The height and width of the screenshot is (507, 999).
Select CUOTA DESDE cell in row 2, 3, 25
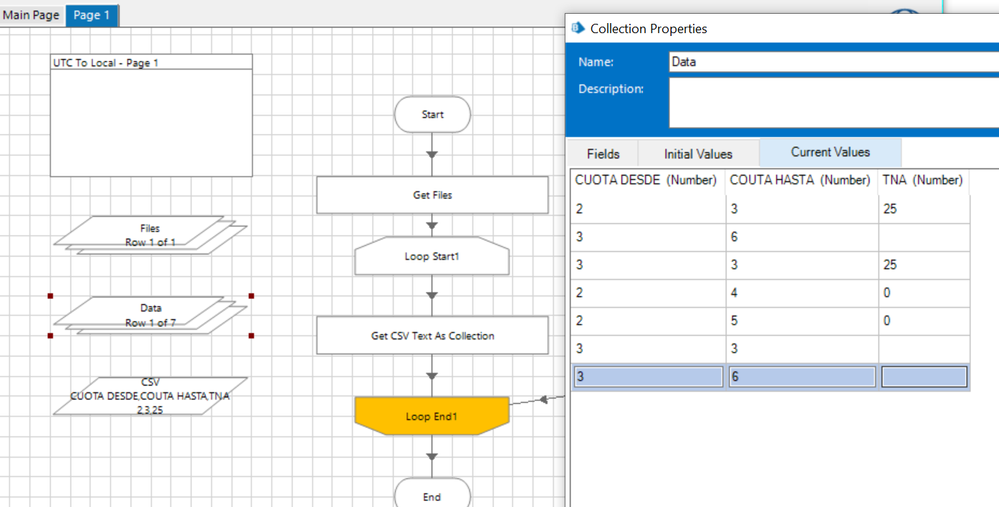(649, 209)
